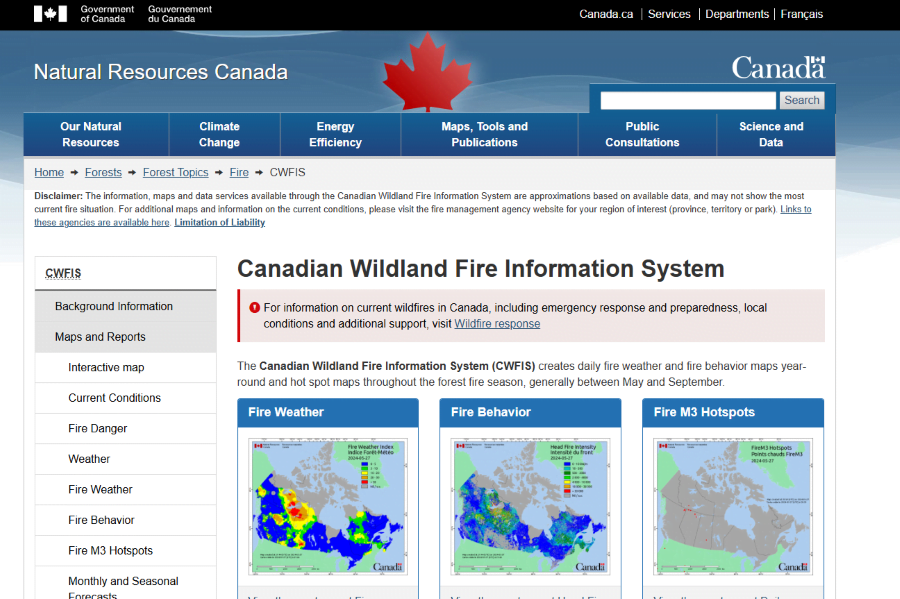Image resolution: width=900 pixels, height=599 pixels.
Task: Open Limitation of Liability link
Action: [220, 222]
